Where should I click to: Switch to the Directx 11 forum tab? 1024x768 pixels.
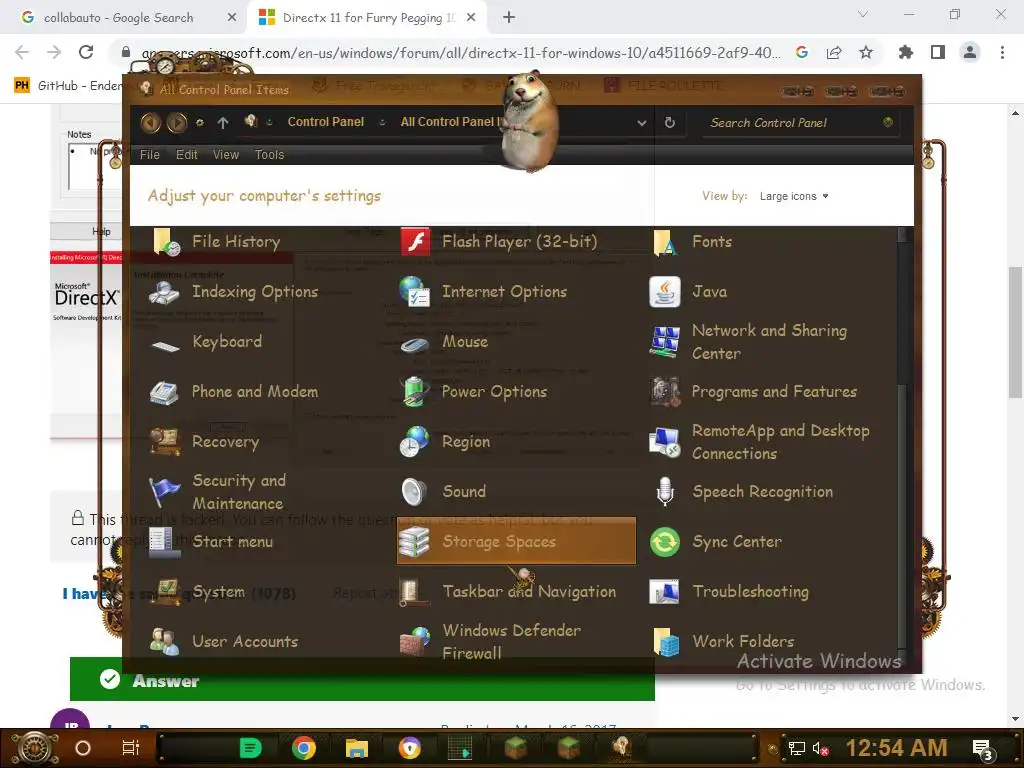(366, 18)
